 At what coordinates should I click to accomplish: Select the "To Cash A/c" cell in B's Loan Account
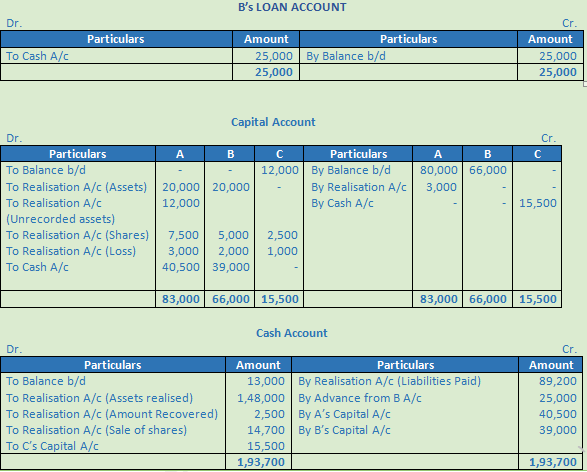(x=37, y=56)
